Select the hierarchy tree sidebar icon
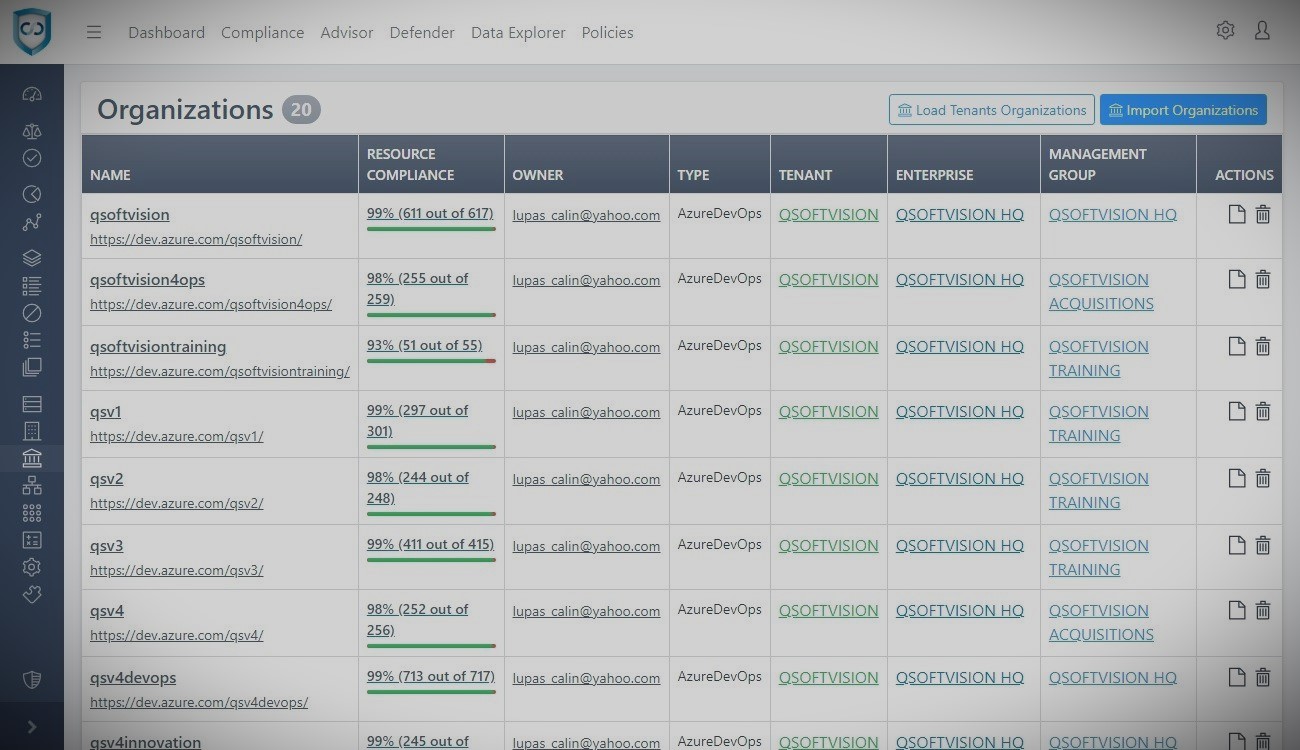Viewport: 1300px width, 750px height. click(x=32, y=485)
